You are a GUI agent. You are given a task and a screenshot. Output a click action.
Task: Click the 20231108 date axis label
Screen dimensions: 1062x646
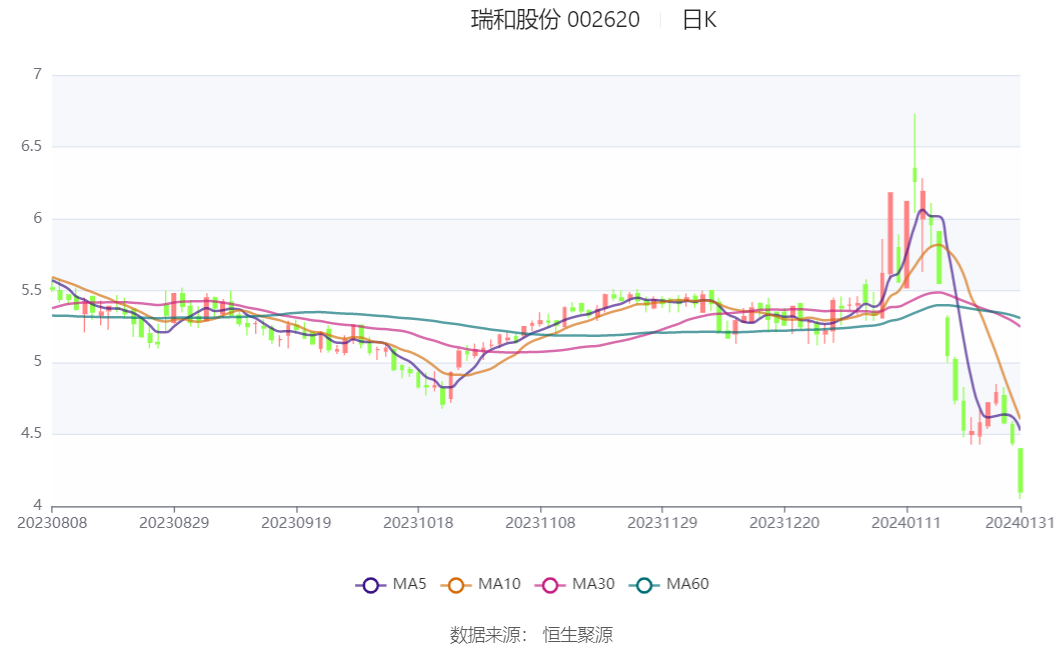click(x=540, y=523)
